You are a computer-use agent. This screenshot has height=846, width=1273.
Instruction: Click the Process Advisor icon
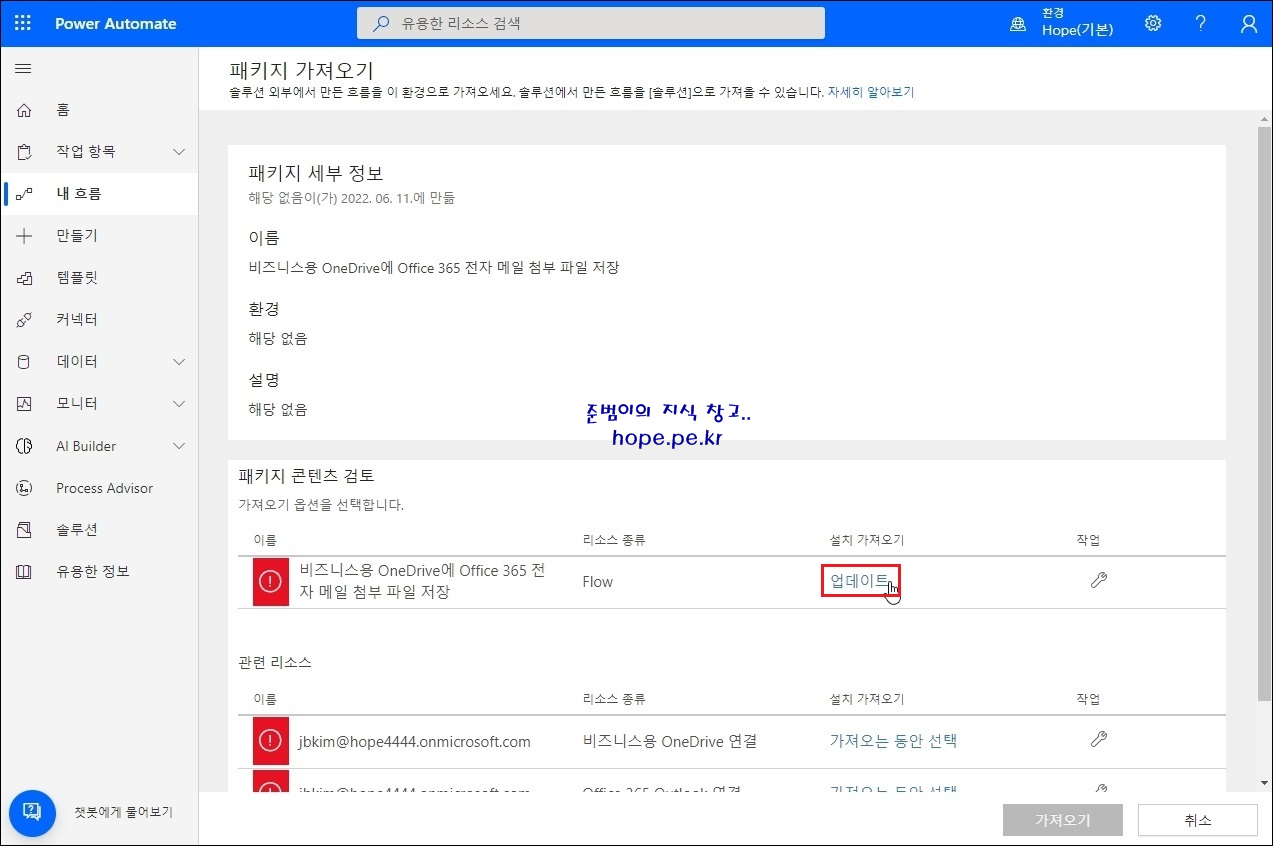coord(24,488)
